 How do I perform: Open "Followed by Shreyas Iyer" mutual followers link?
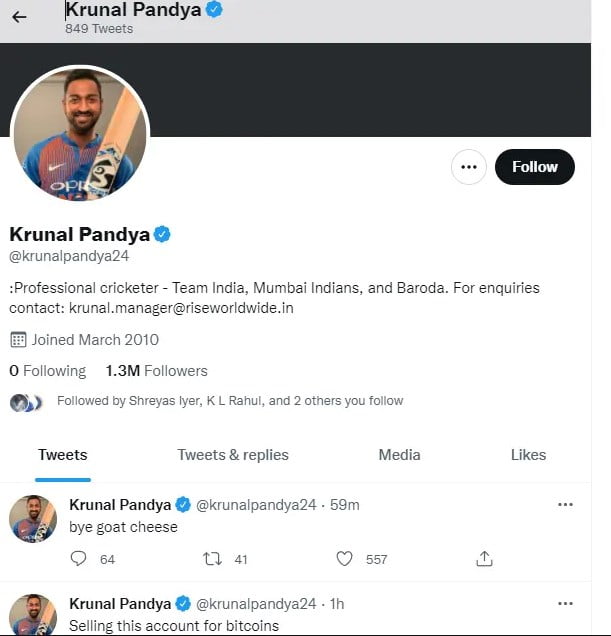[x=230, y=401]
